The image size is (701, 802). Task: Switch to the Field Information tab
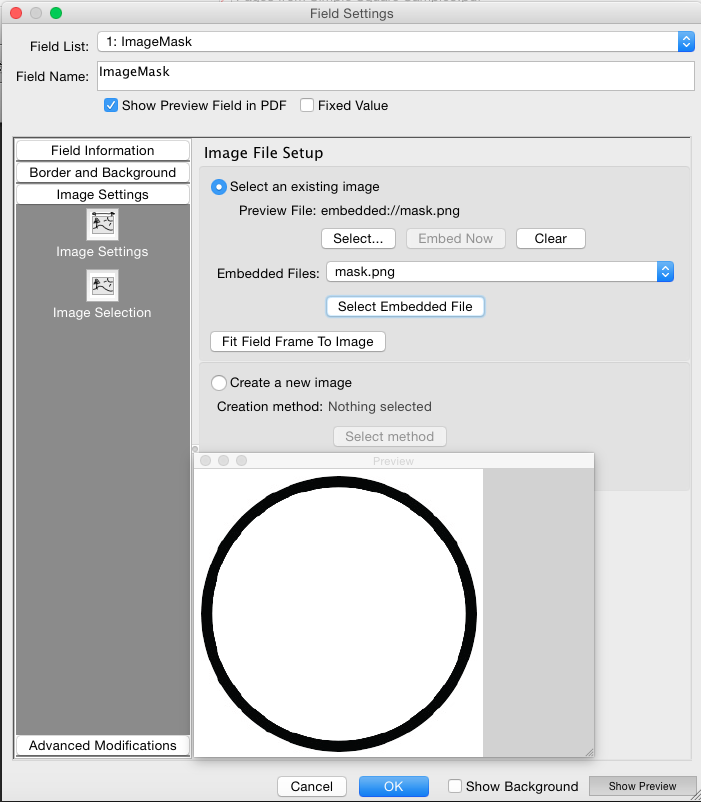[103, 151]
